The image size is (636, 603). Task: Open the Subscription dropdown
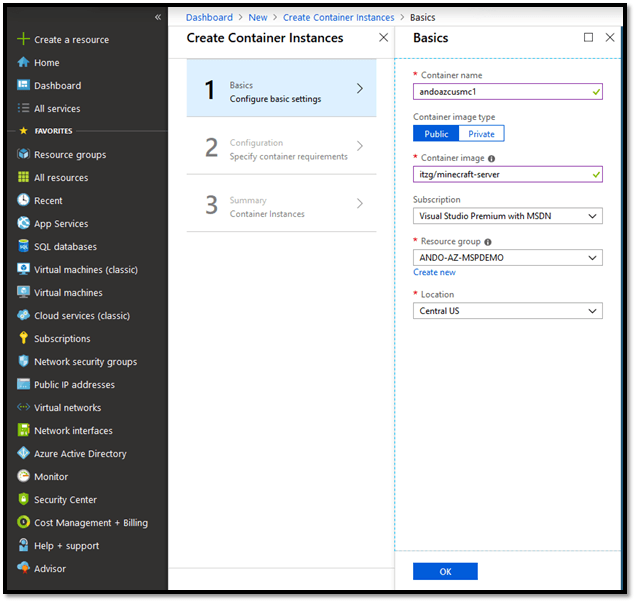click(507, 216)
